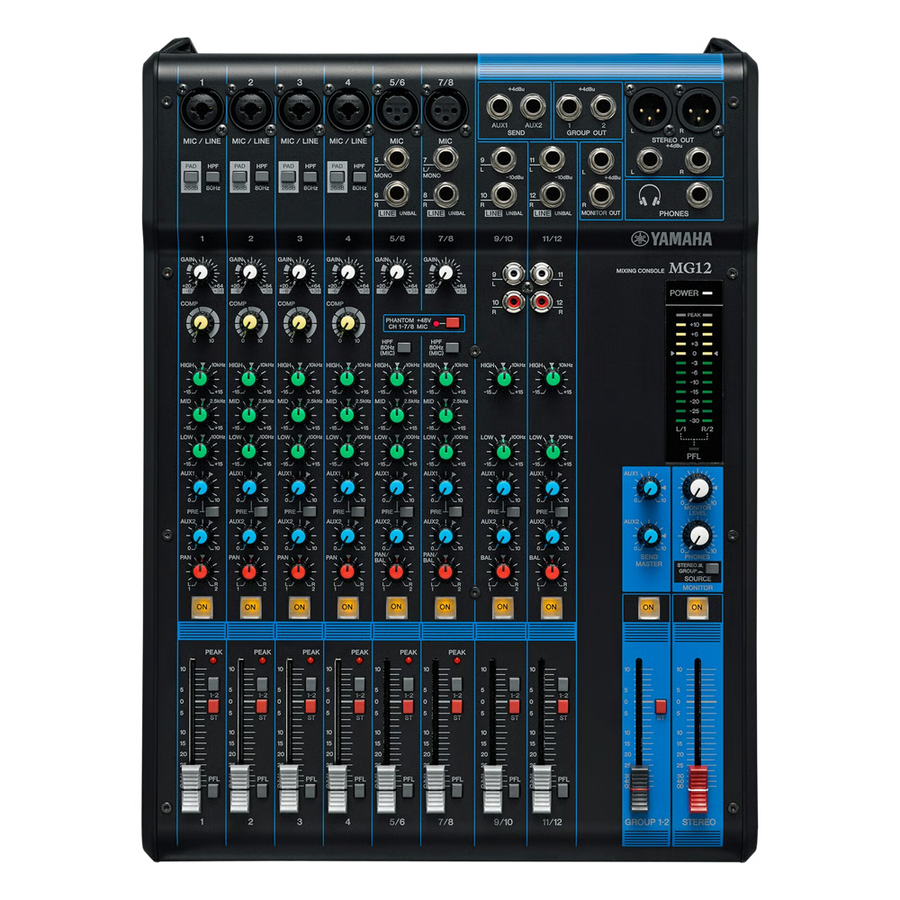Click the channel 9 white RCA input
Viewport: 900px width, 900px height.
pyautogui.click(x=512, y=274)
